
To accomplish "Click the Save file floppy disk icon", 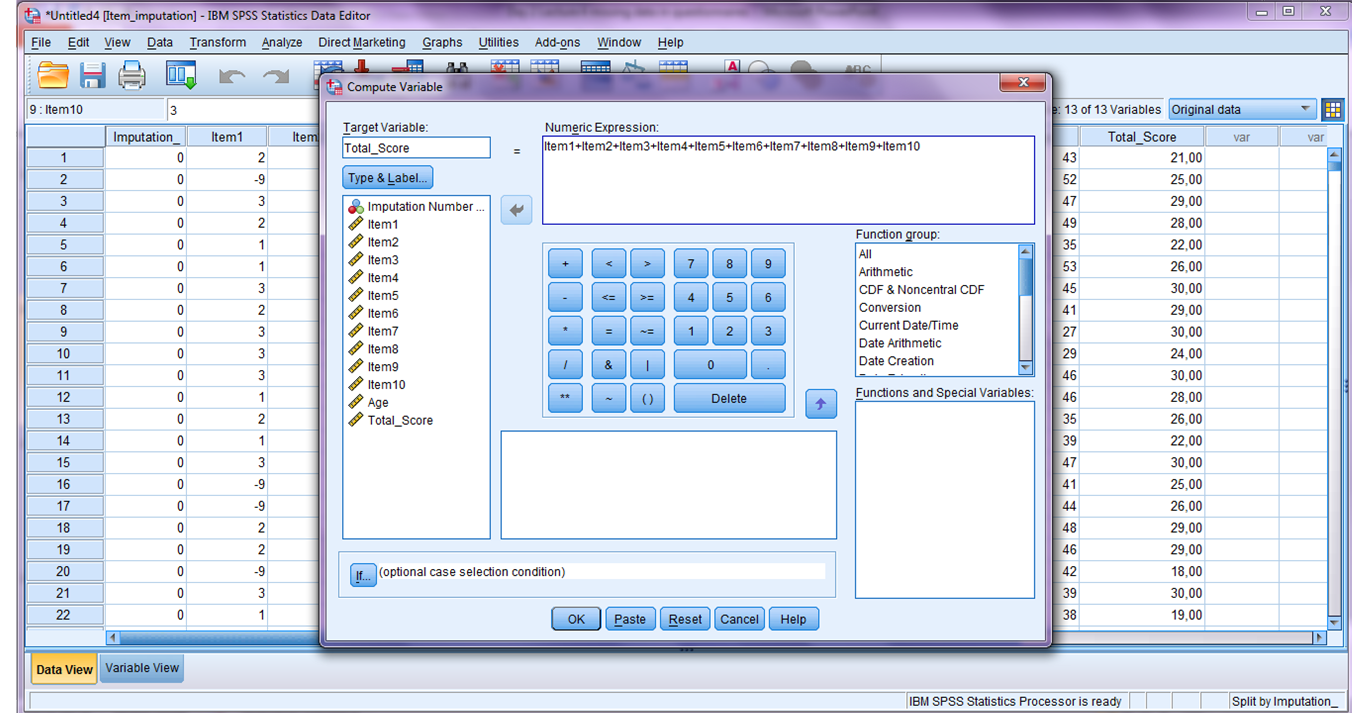I will pyautogui.click(x=92, y=75).
